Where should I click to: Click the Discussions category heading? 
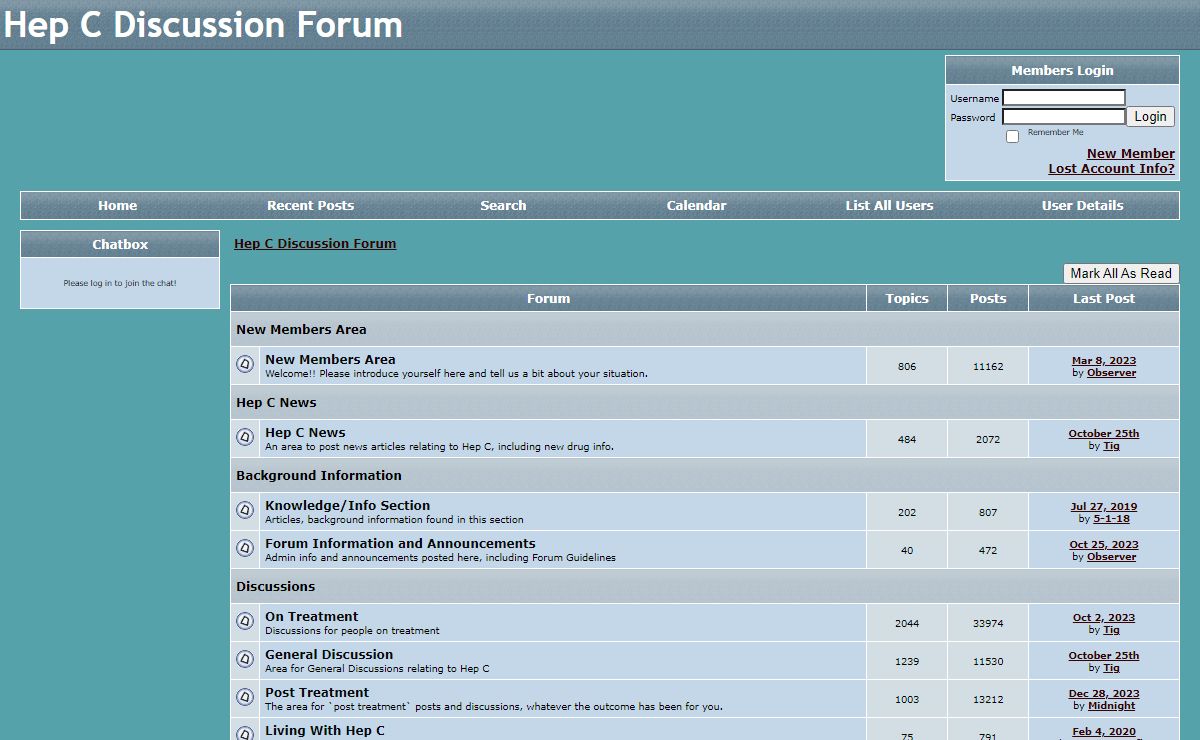tap(275, 586)
